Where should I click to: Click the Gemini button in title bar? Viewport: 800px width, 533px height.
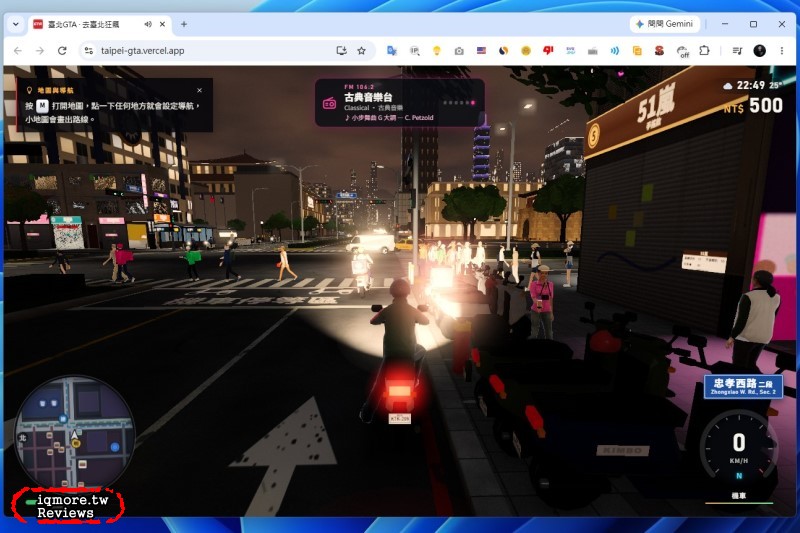tap(664, 24)
